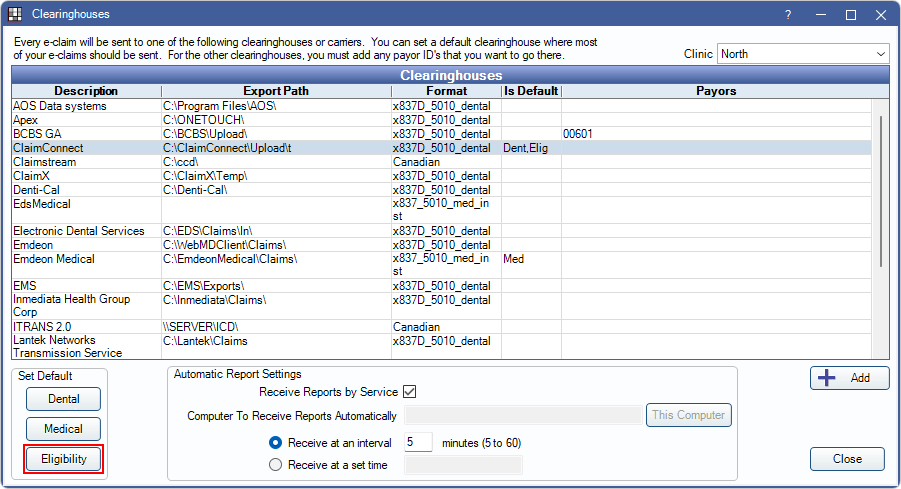Sort by the Description column header
This screenshot has height=489, width=901.
click(x=86, y=91)
